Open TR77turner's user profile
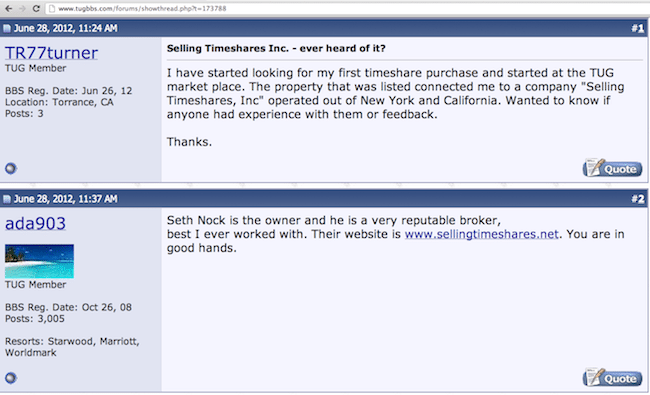Image resolution: width=650 pixels, height=395 pixels. point(51,53)
